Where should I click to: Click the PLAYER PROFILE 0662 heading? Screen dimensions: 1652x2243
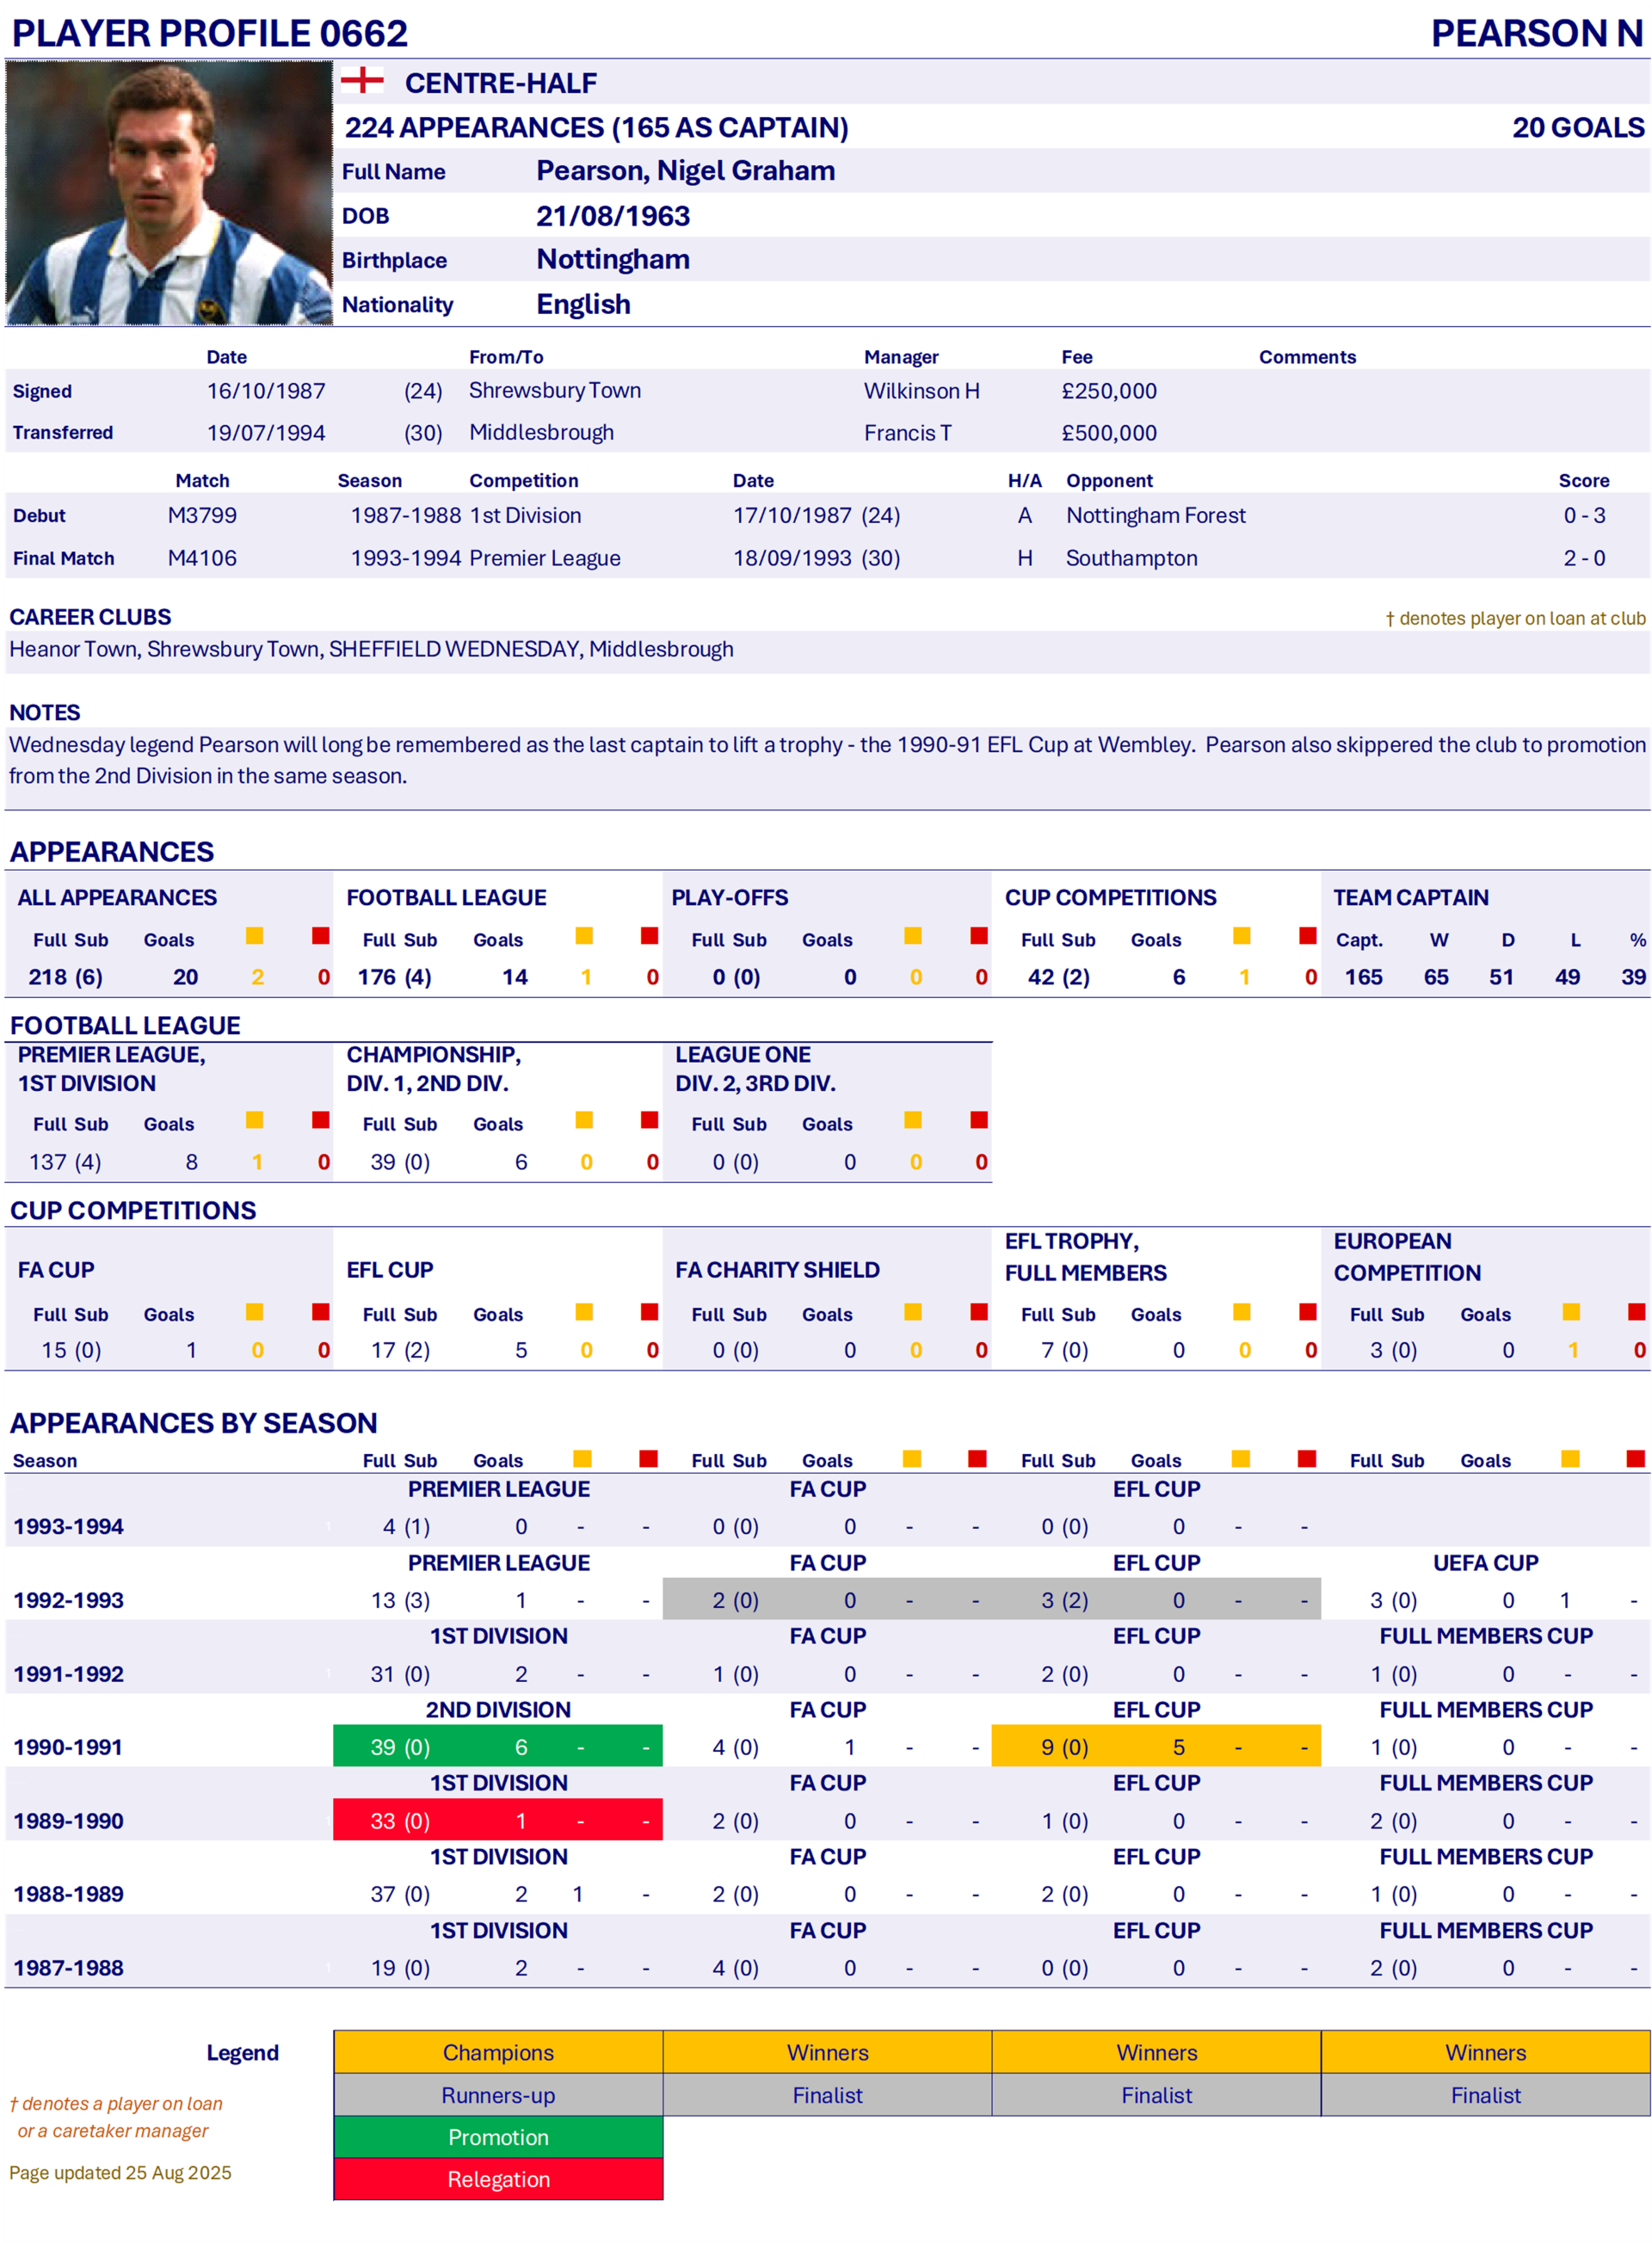(210, 33)
